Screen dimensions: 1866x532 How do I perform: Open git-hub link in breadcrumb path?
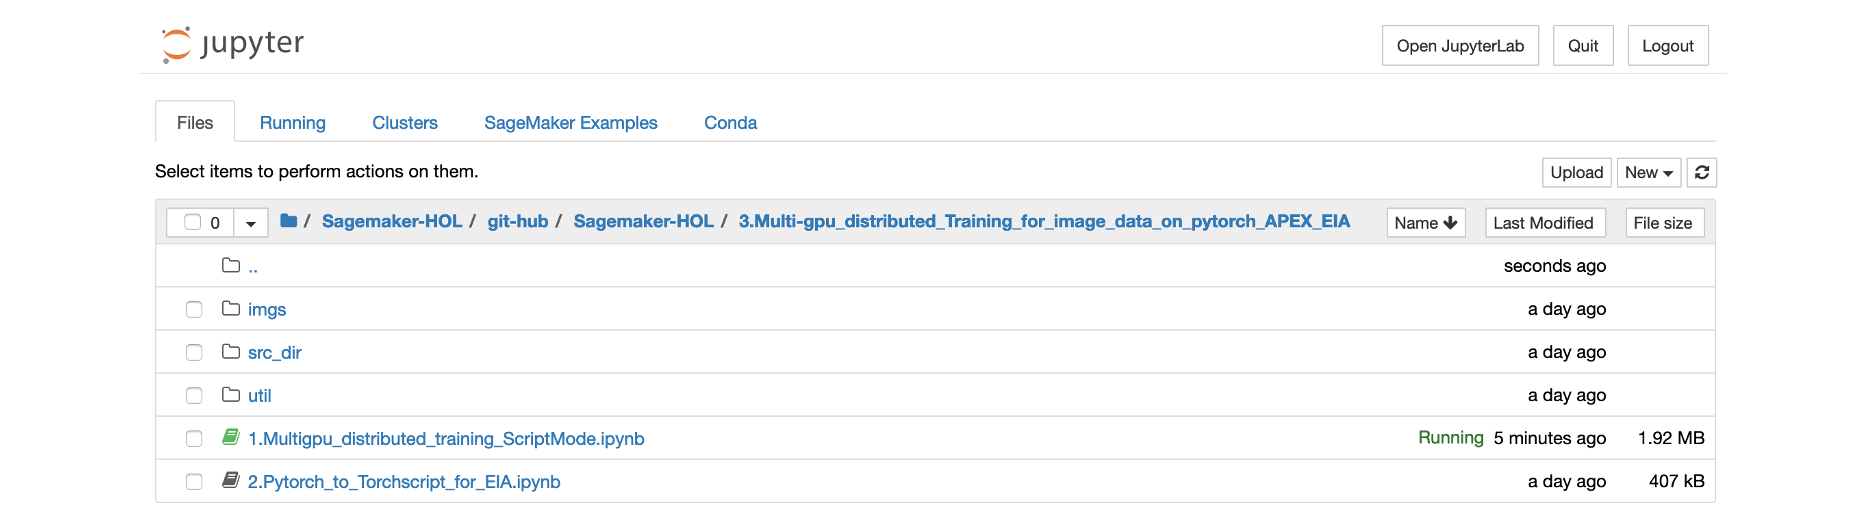coord(518,221)
